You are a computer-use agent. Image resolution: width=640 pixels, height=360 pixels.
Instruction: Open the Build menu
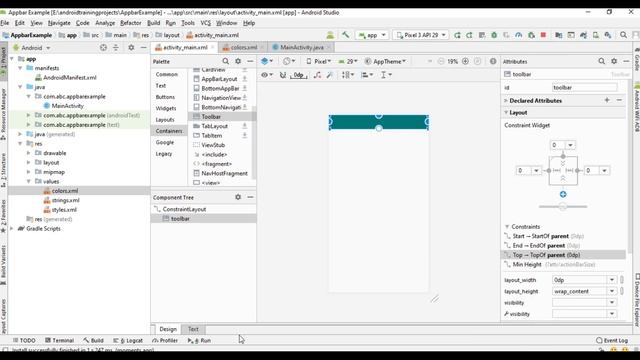click(153, 23)
